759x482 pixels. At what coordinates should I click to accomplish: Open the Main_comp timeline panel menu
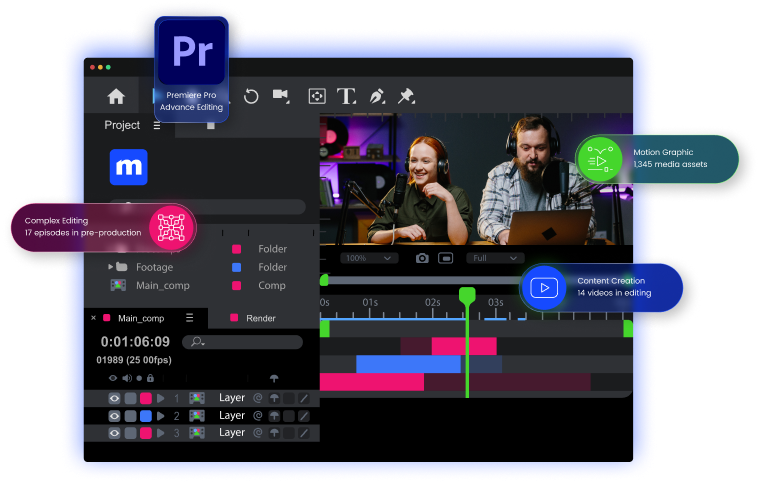pyautogui.click(x=189, y=318)
